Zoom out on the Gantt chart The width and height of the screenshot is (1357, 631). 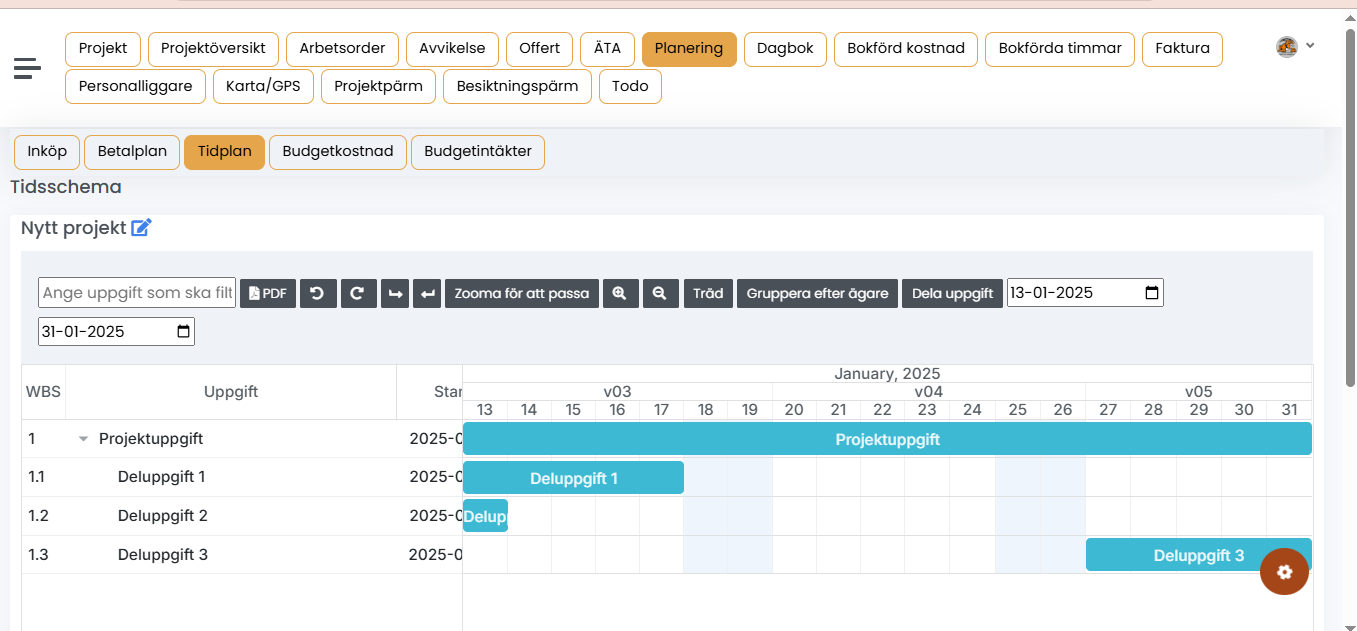tap(660, 293)
